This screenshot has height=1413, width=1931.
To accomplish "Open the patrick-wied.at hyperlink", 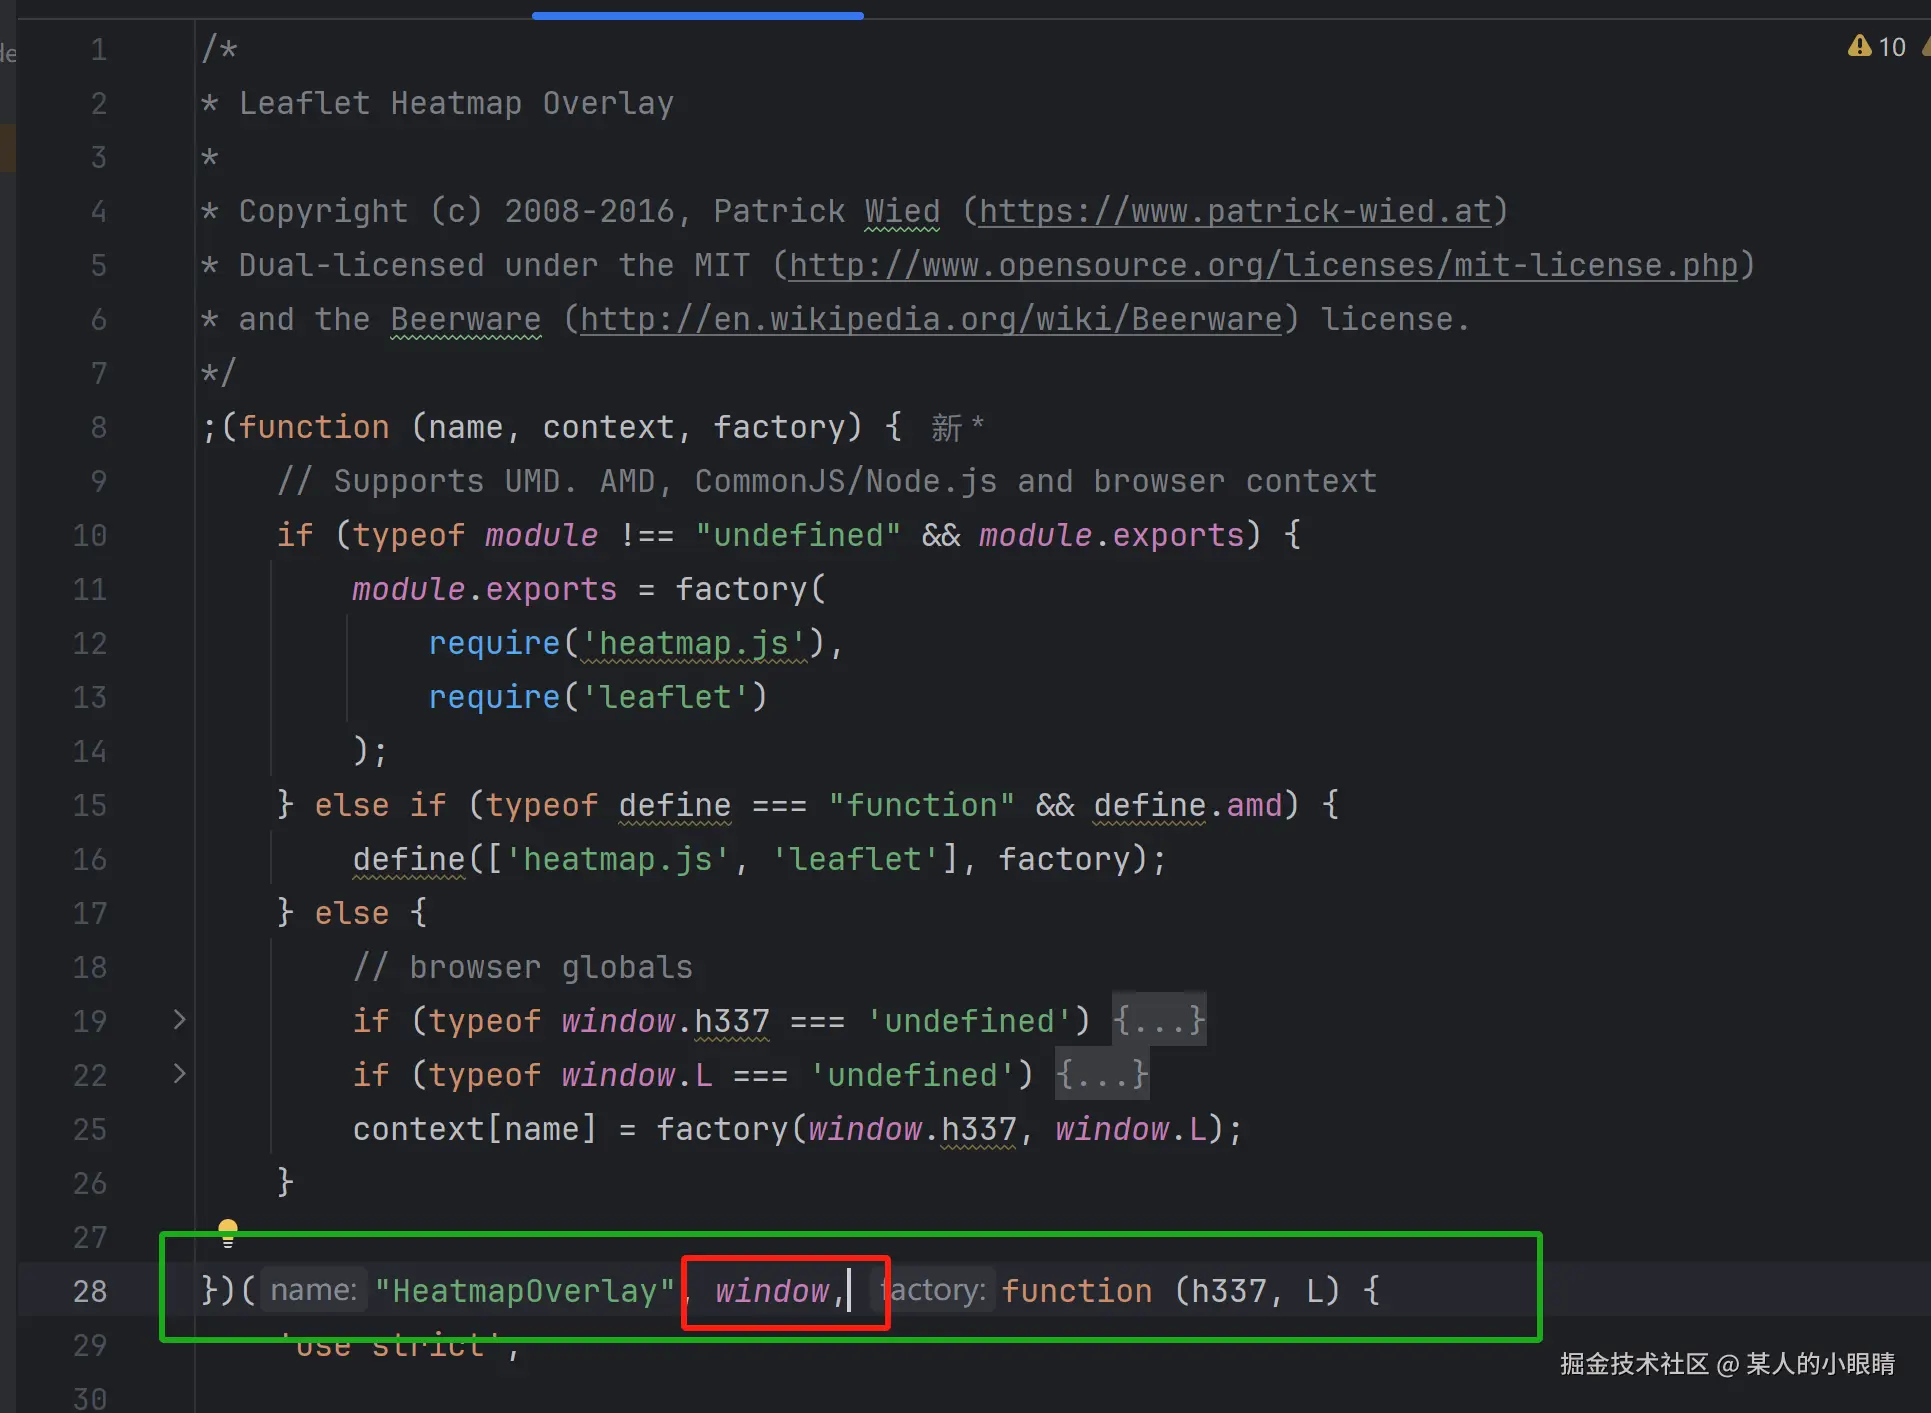I will pos(1234,211).
